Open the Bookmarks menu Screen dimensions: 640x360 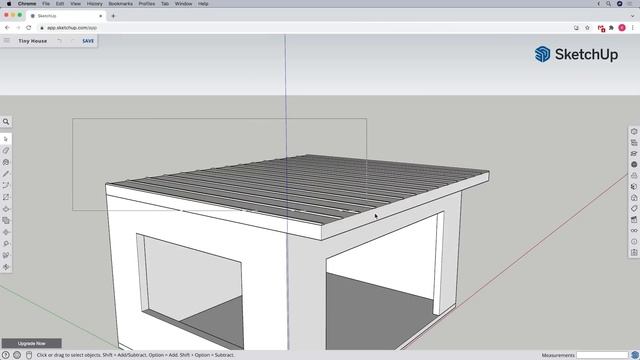click(x=120, y=4)
